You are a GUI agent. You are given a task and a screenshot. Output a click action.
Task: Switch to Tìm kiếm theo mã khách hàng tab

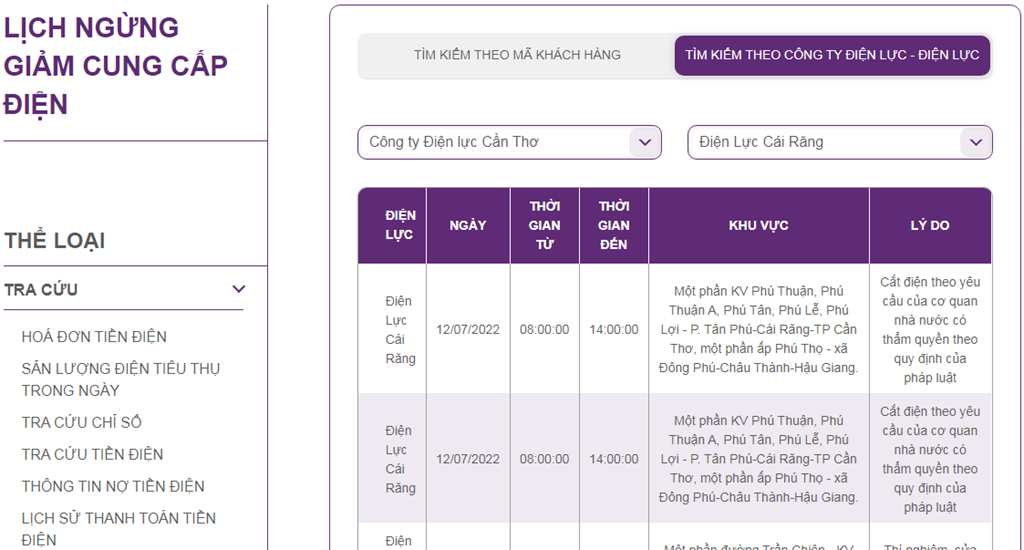coord(517,55)
